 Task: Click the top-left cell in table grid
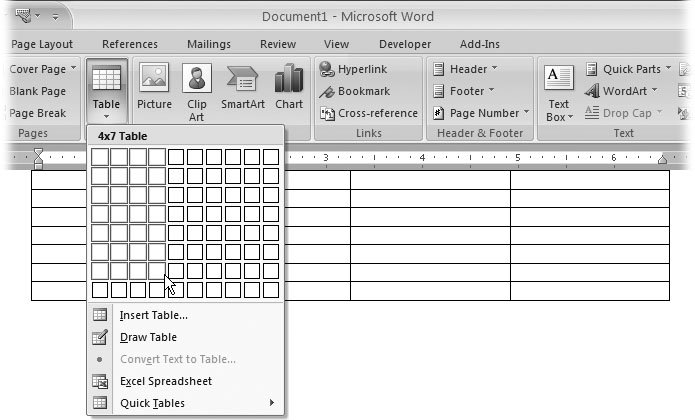coord(99,156)
